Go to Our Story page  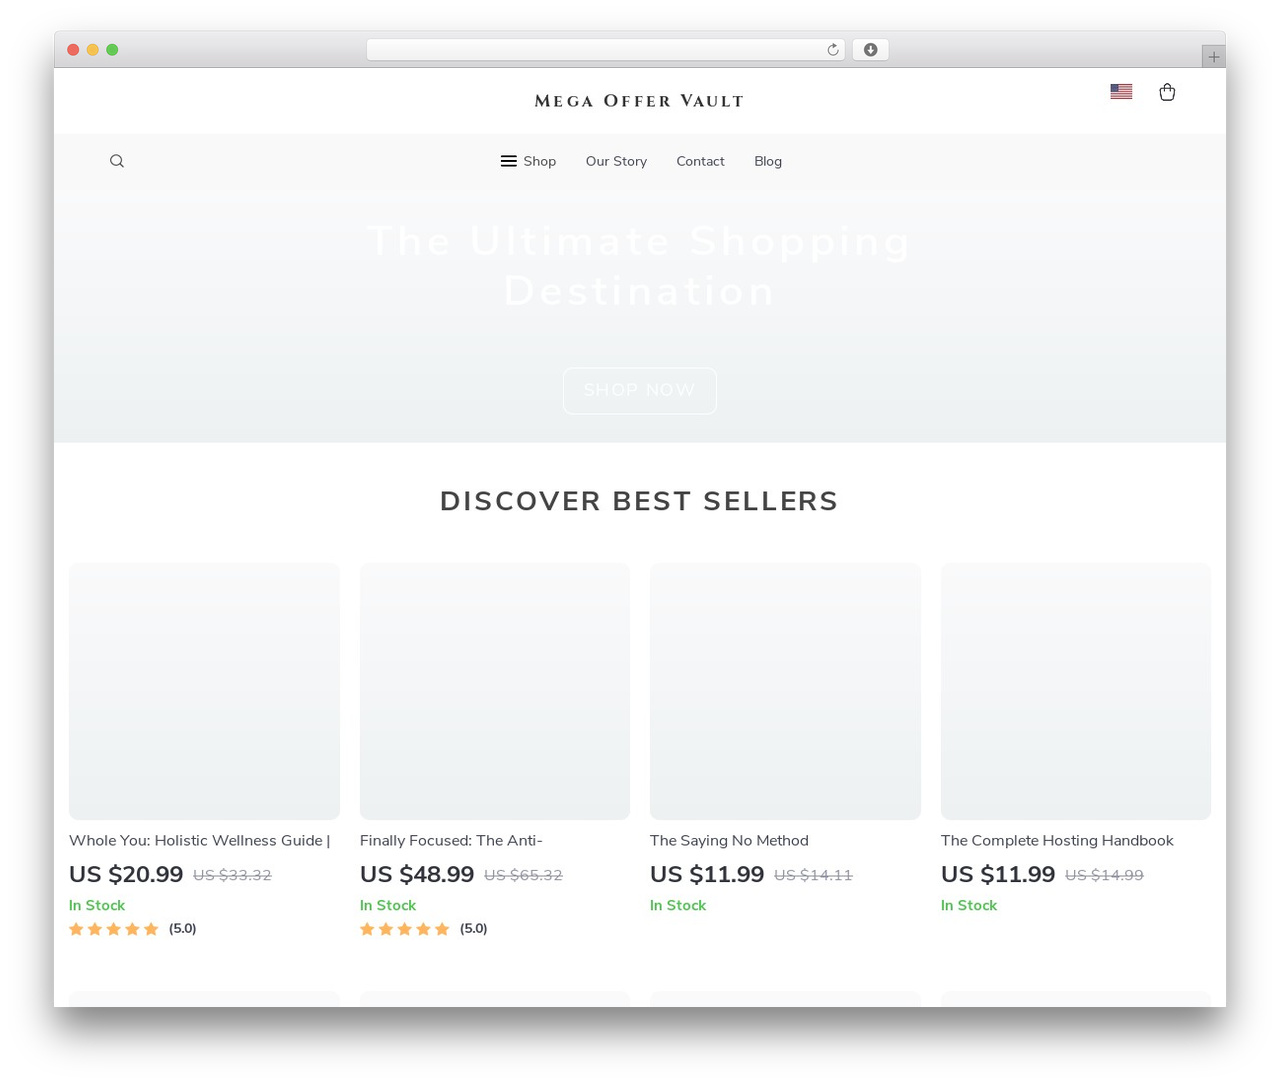coord(616,161)
